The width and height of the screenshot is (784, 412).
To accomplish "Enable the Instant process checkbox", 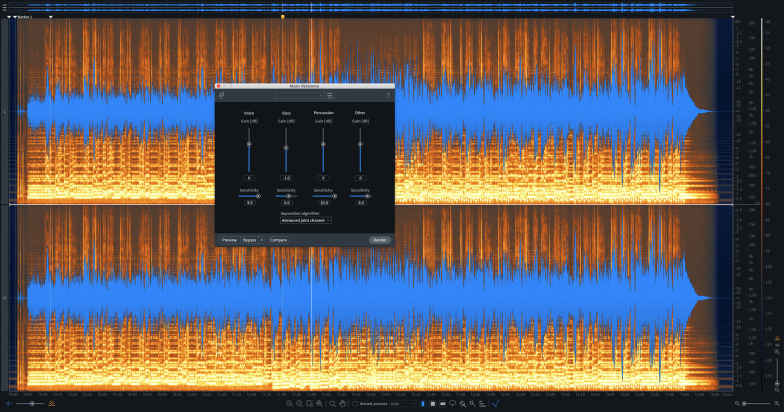I will [355, 404].
